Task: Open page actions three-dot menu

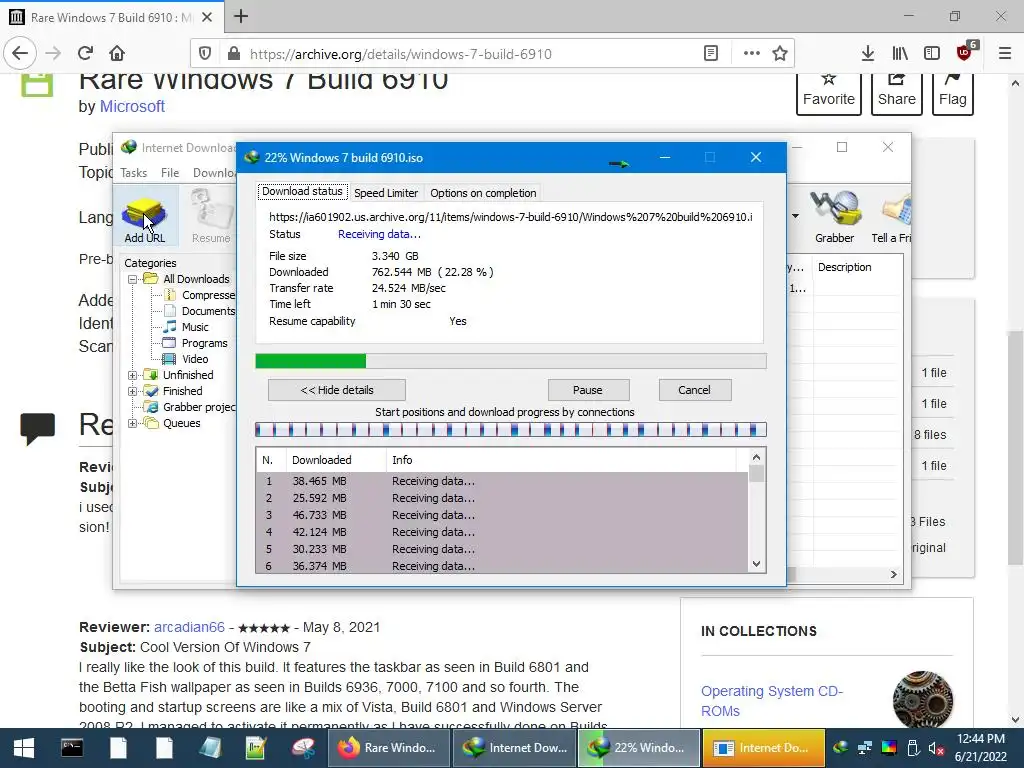Action: (x=752, y=54)
